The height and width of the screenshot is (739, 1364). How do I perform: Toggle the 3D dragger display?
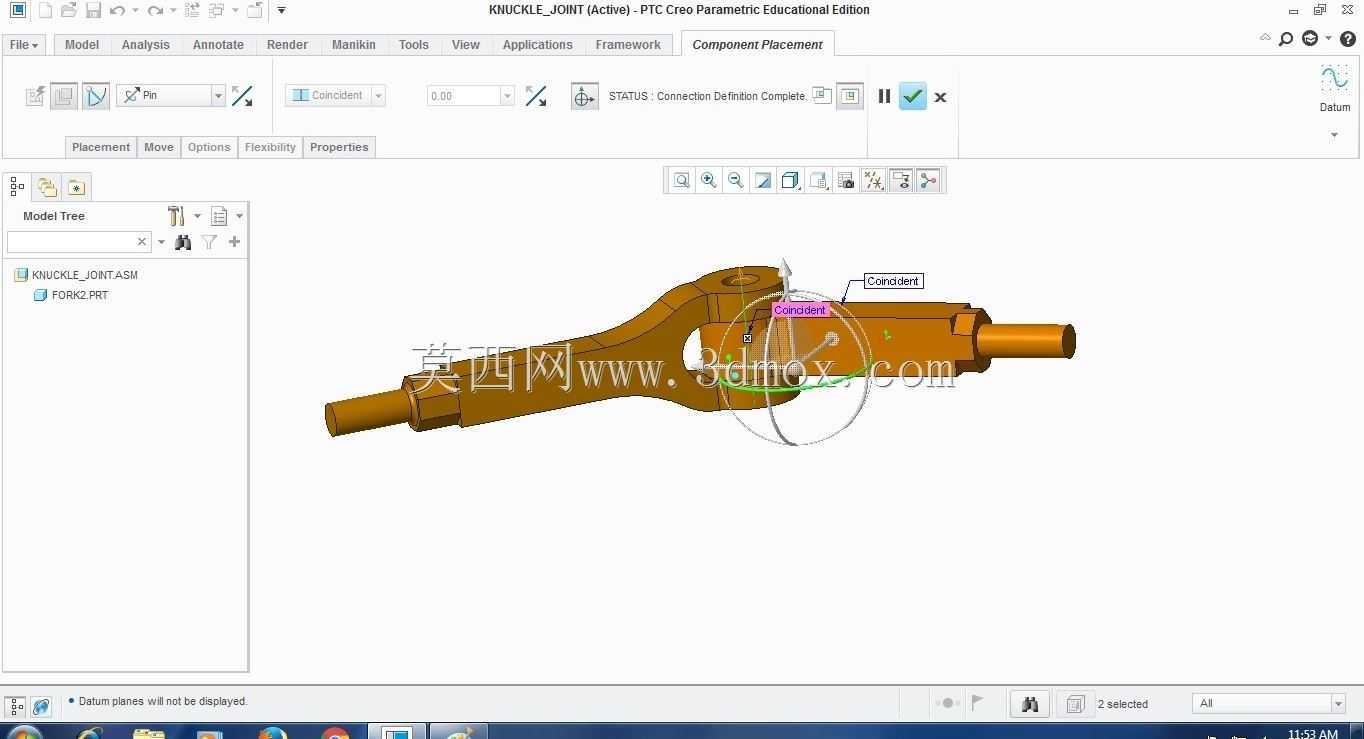[x=584, y=96]
